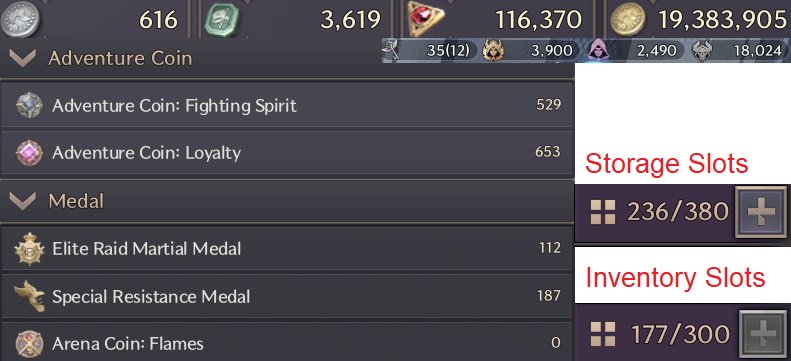Click the Elite Raid Martial Medal icon
Image resolution: width=791 pixels, height=361 pixels.
click(x=29, y=249)
